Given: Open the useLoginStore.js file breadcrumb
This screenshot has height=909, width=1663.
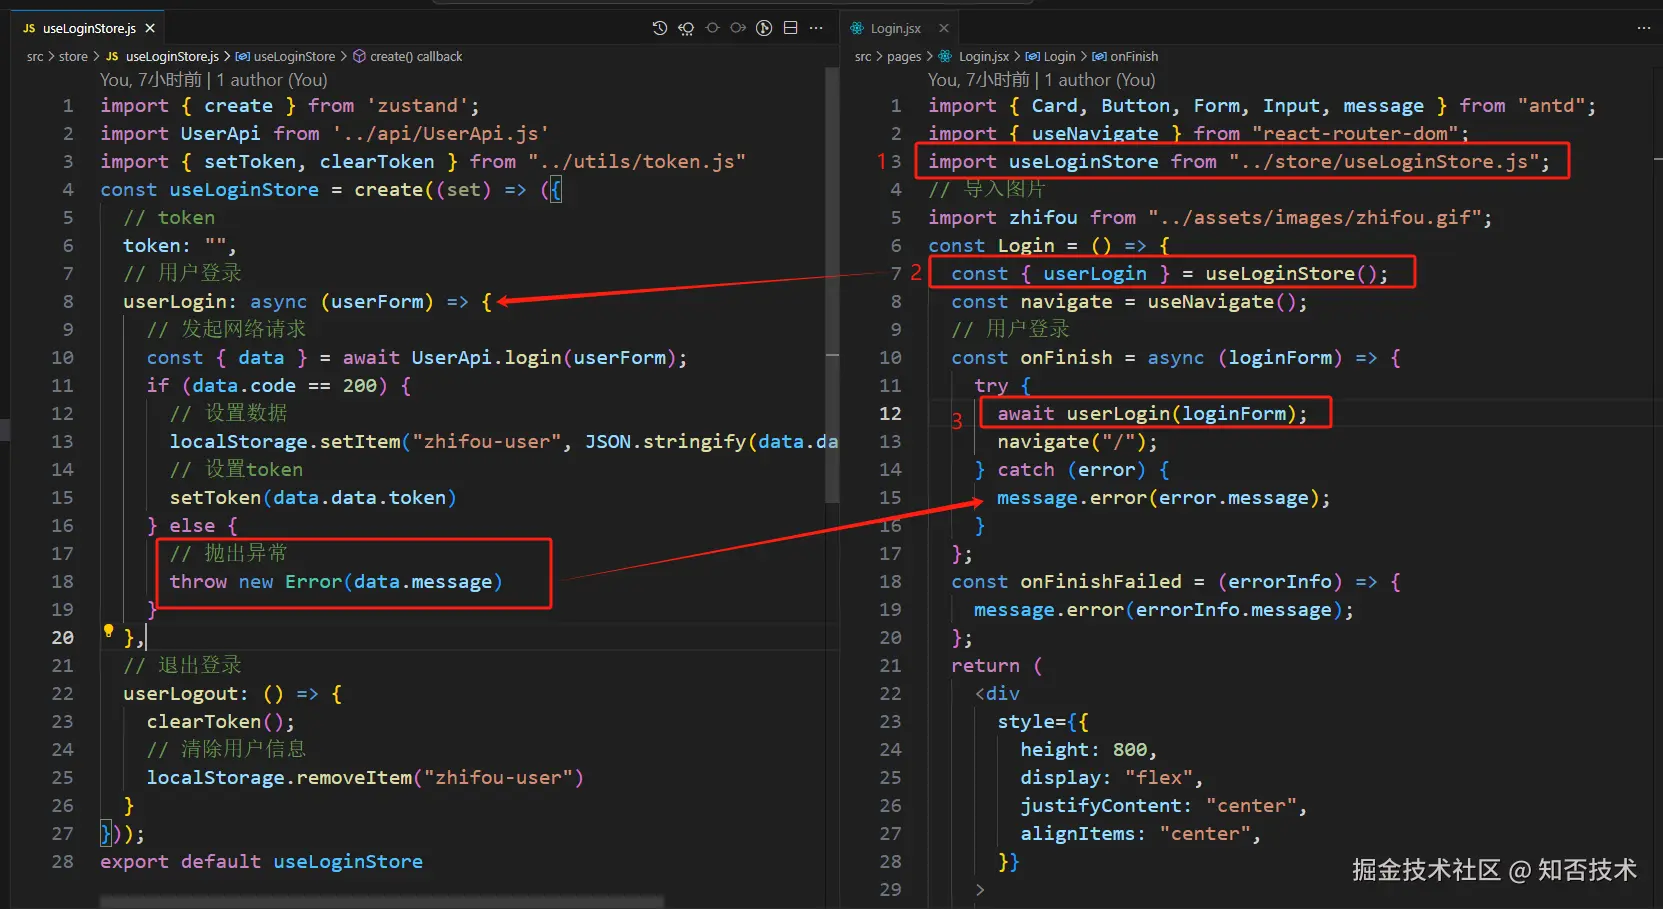Looking at the screenshot, I should (163, 56).
